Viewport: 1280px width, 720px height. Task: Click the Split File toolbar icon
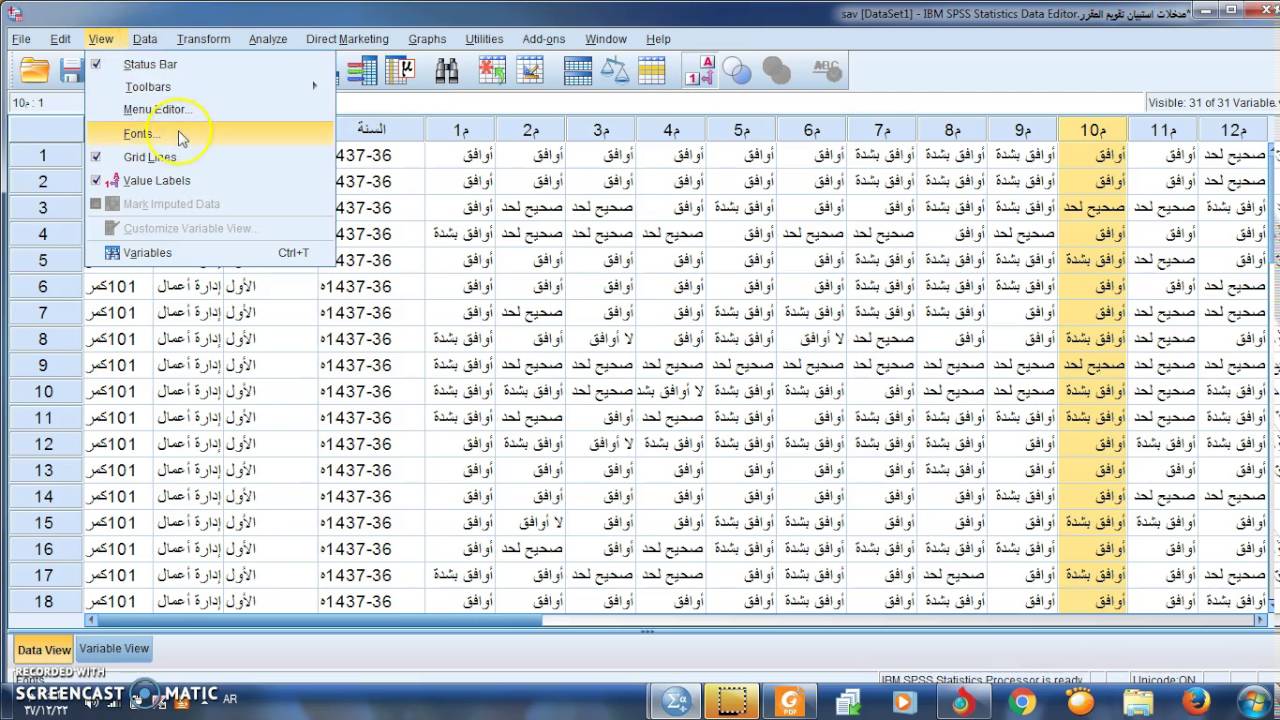click(x=578, y=70)
